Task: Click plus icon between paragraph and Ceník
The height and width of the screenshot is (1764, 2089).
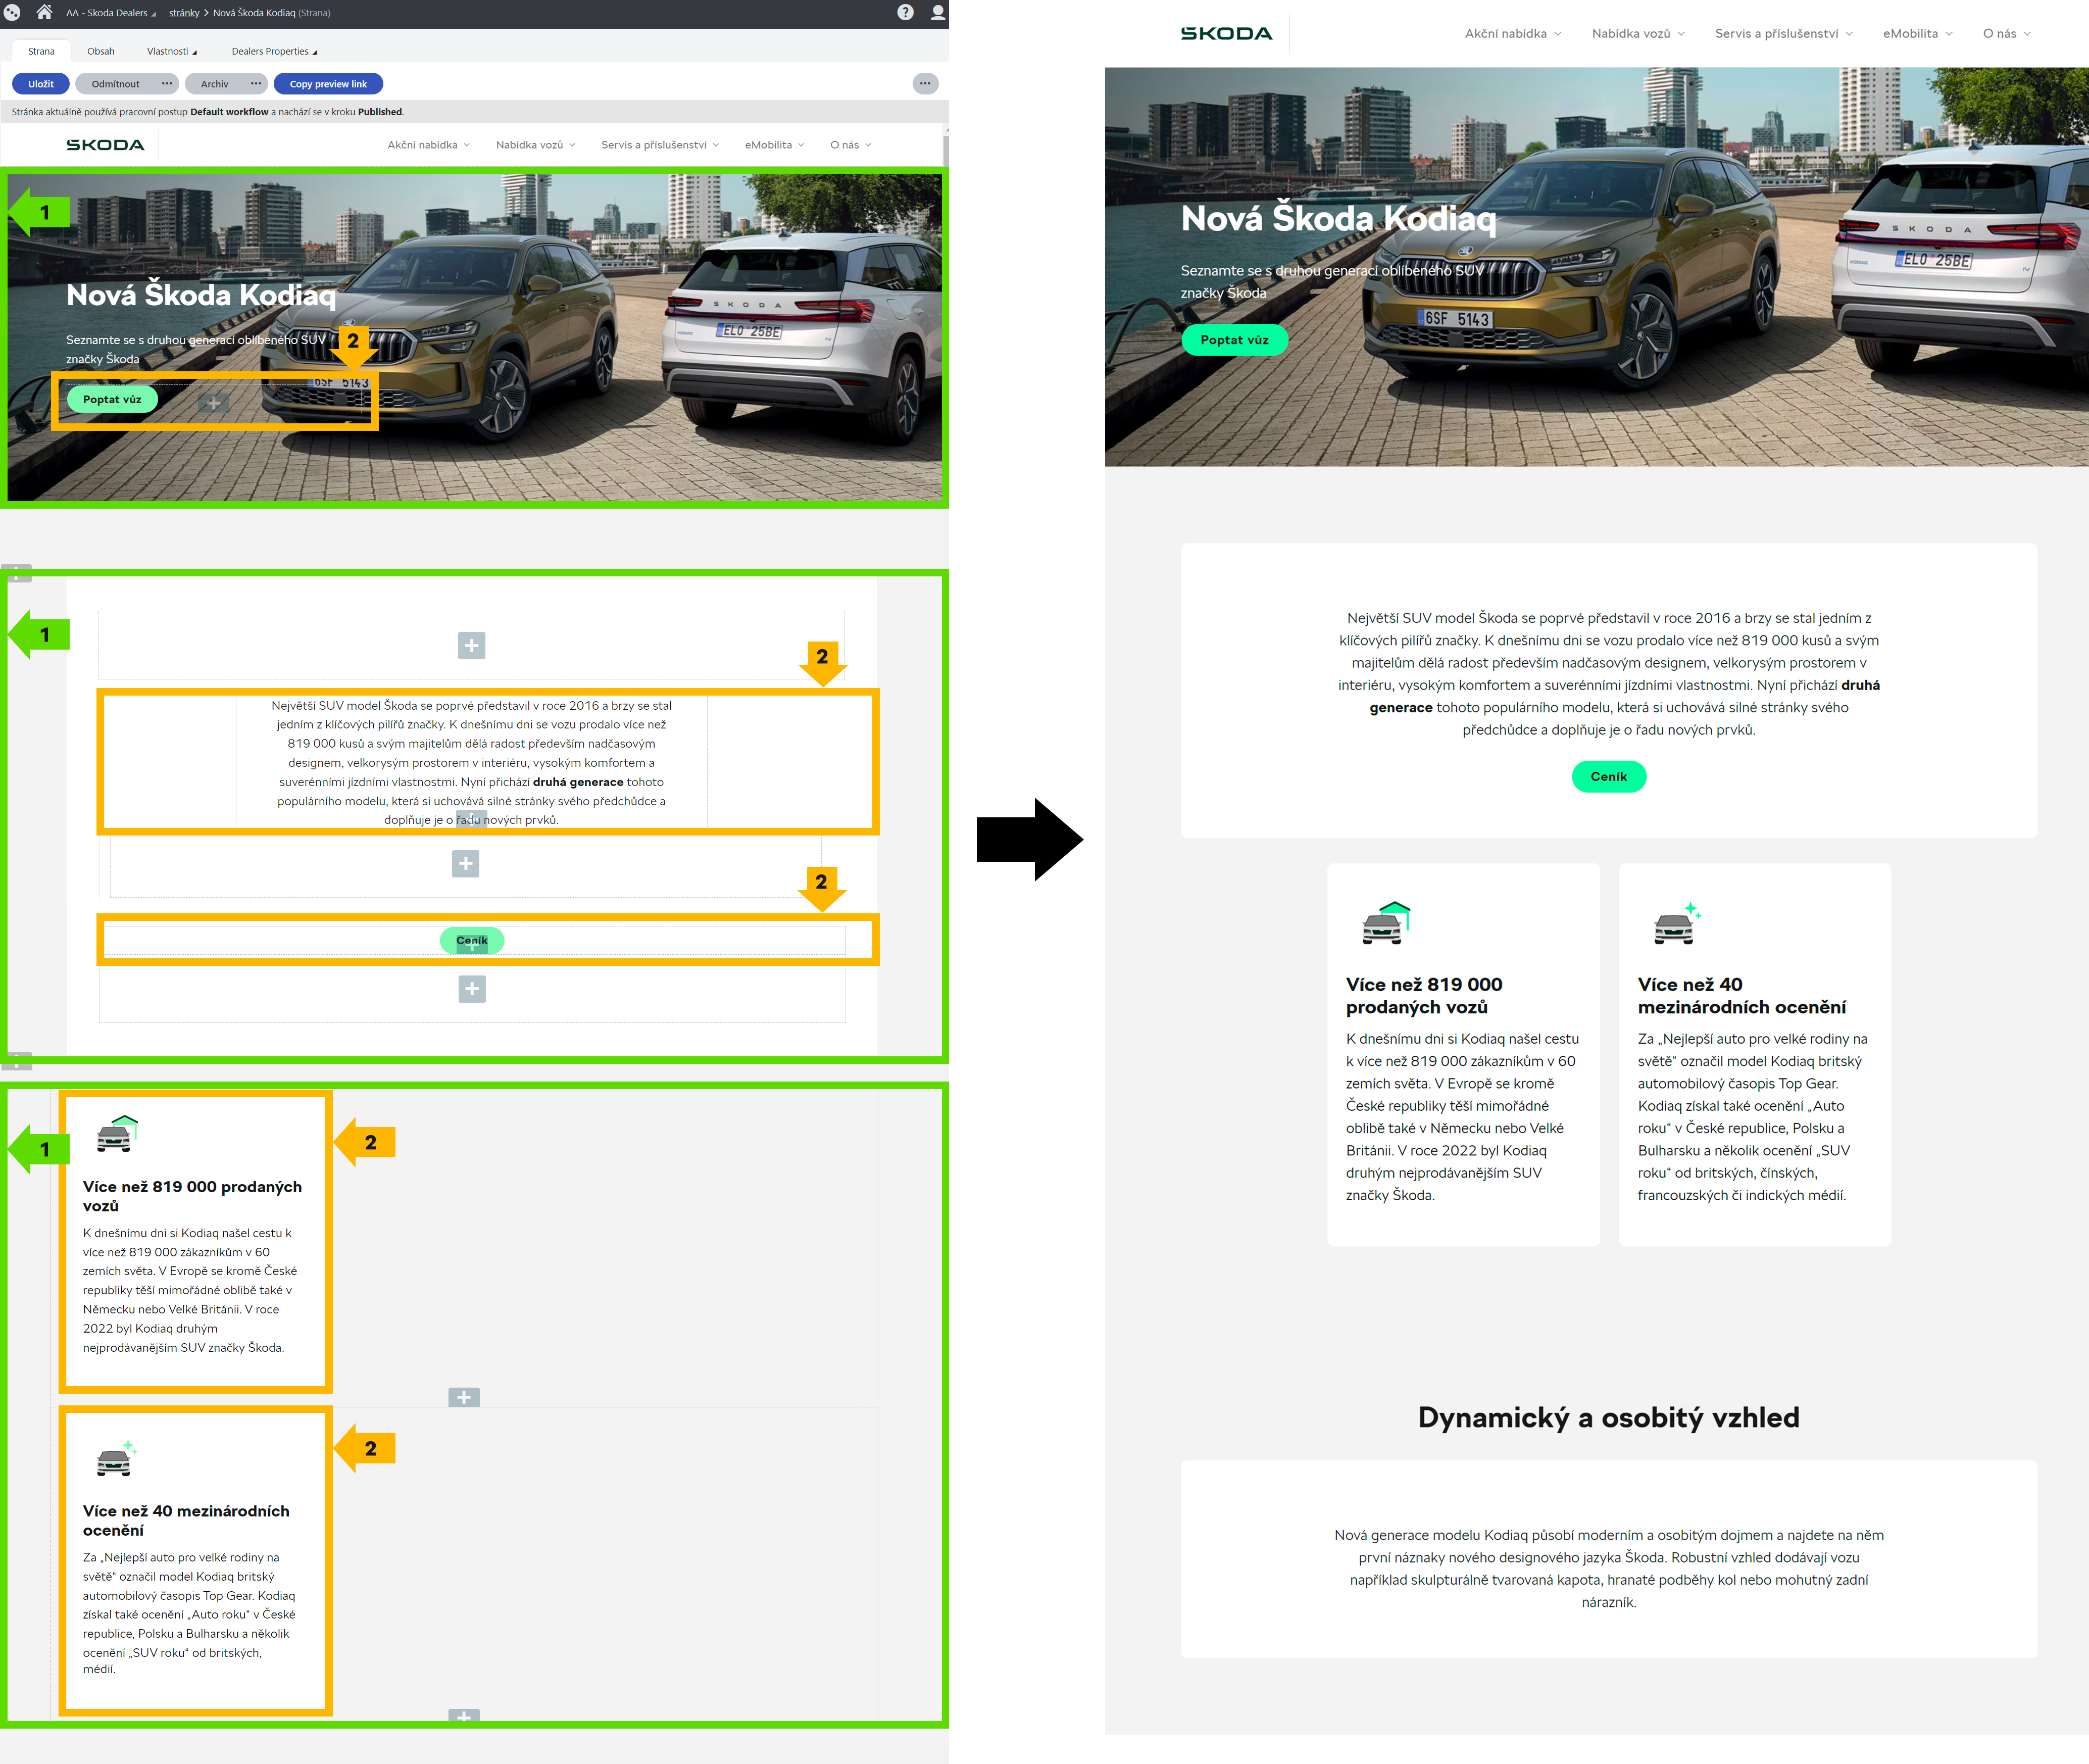Action: 466,863
